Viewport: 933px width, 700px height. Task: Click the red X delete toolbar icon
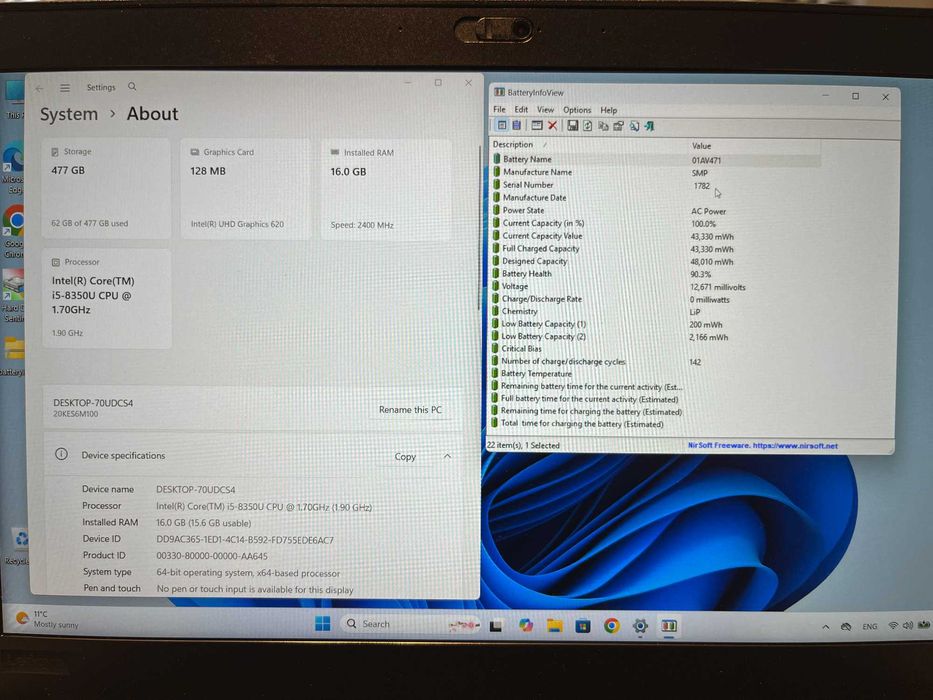coord(552,126)
